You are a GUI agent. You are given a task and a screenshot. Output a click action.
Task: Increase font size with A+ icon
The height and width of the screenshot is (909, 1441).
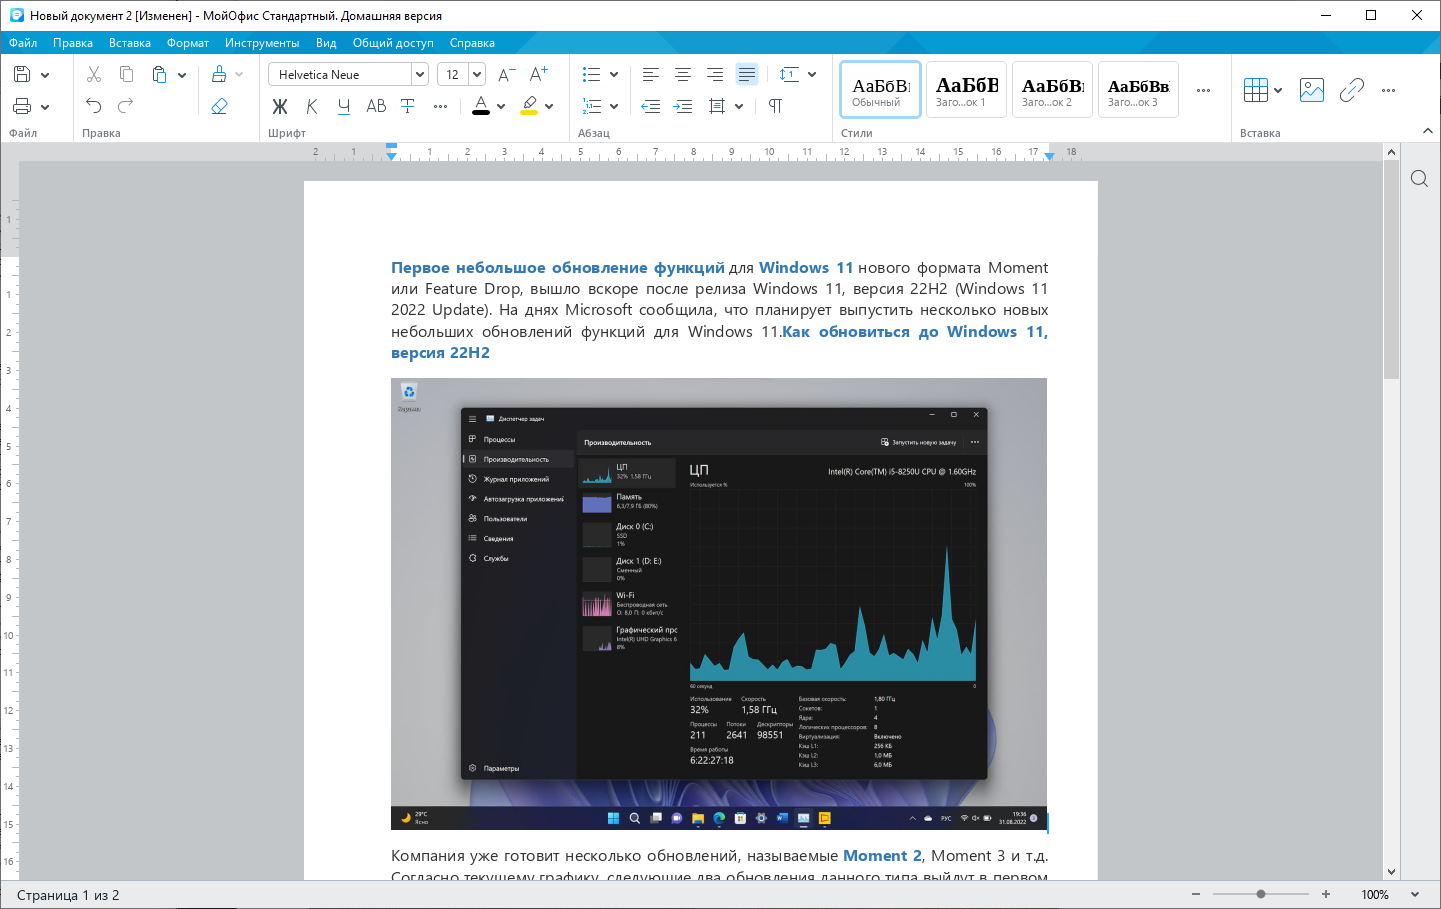click(539, 74)
